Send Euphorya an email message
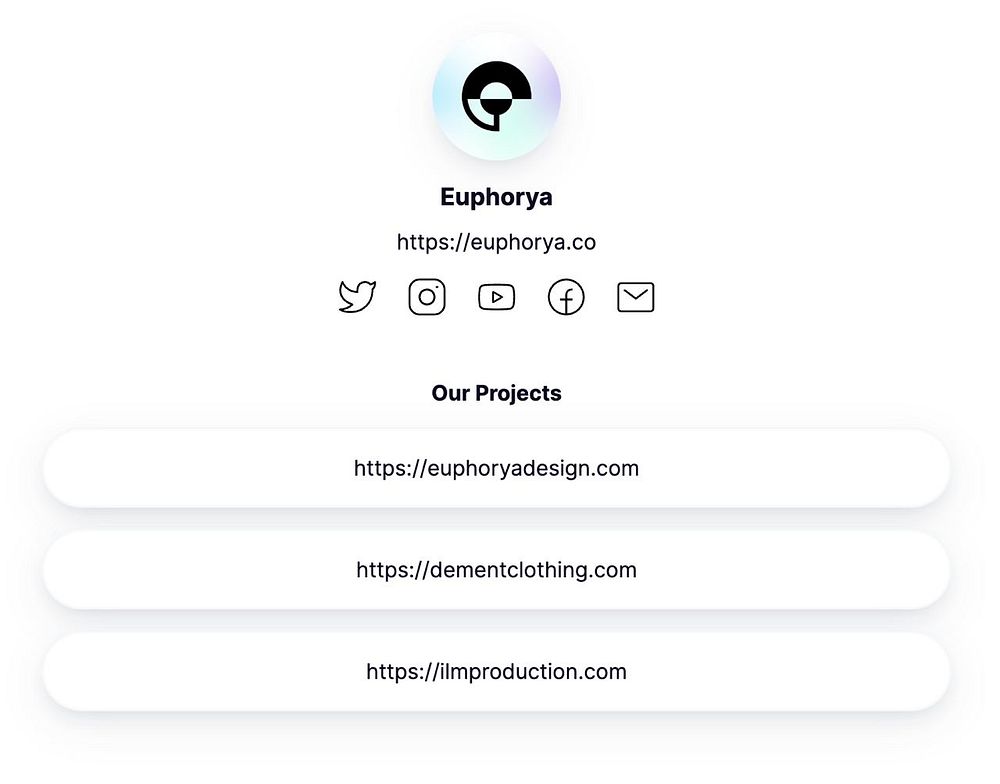The image size is (1000, 784). 636,297
